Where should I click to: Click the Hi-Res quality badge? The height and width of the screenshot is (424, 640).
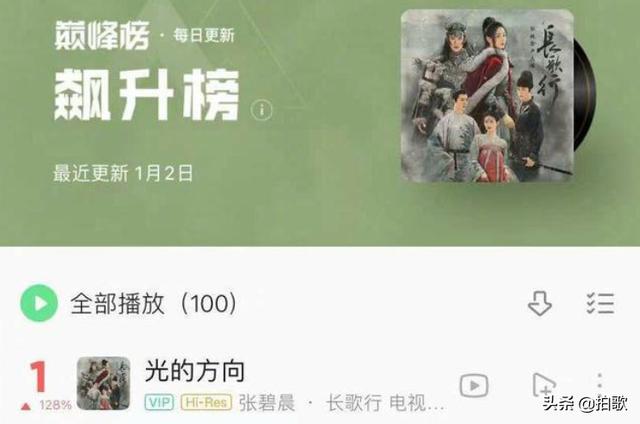click(207, 403)
